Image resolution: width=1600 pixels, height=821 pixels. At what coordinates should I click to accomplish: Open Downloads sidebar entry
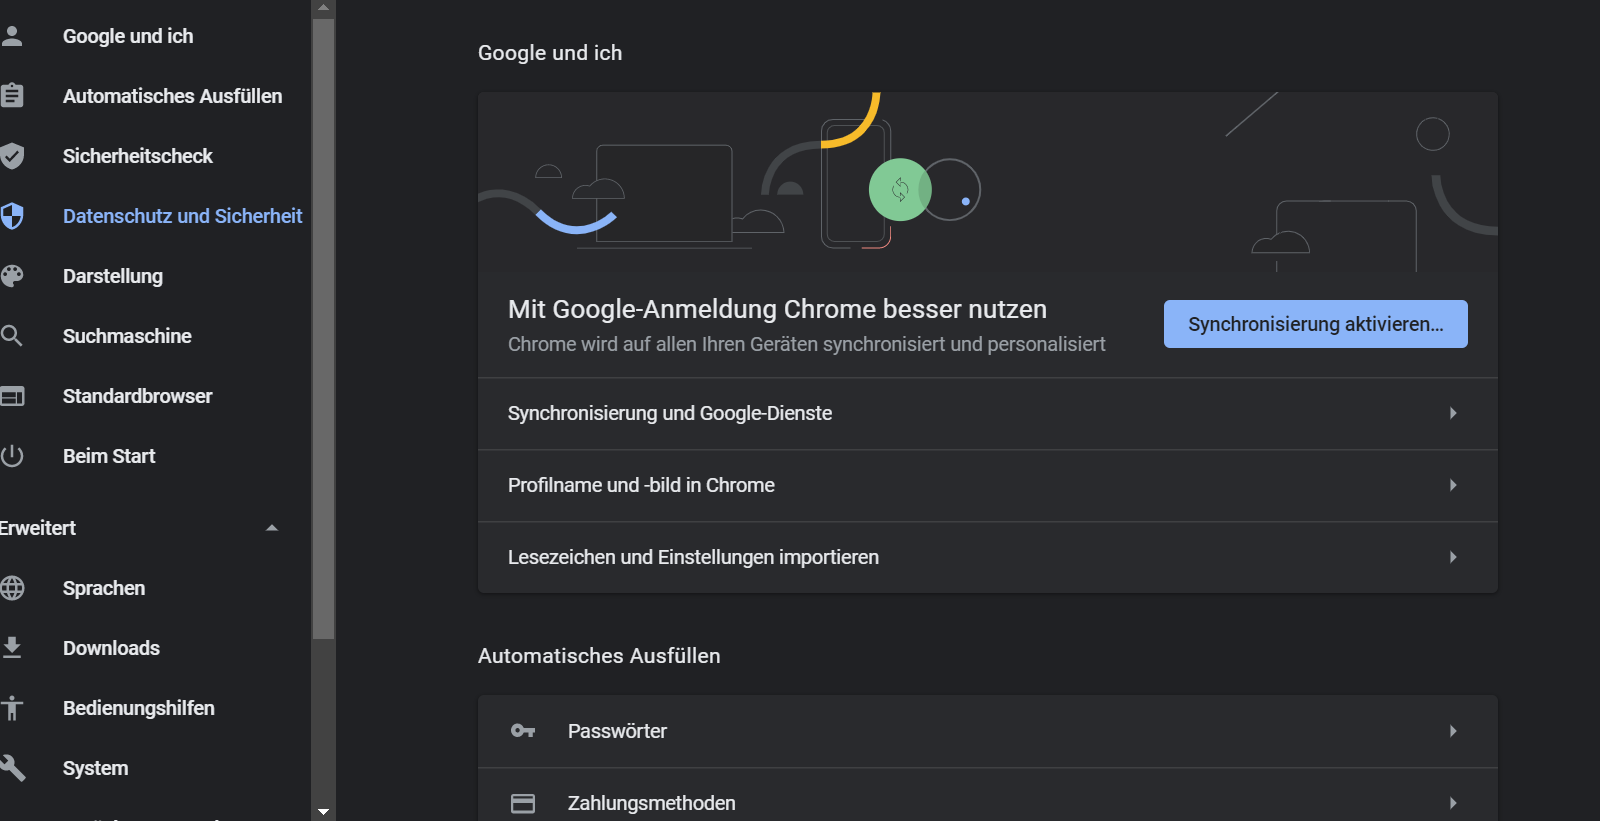pyautogui.click(x=111, y=648)
